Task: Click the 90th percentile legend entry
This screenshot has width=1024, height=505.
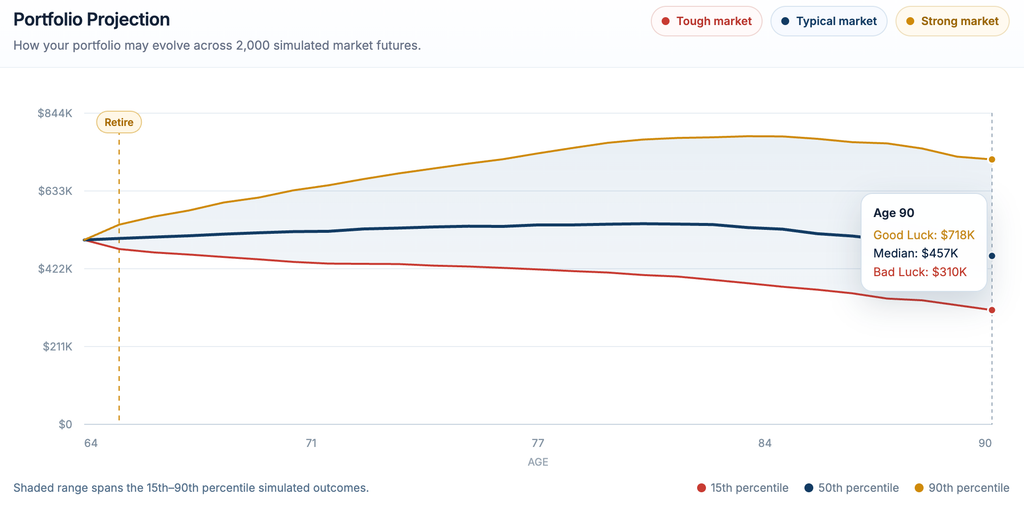Action: [x=961, y=488]
